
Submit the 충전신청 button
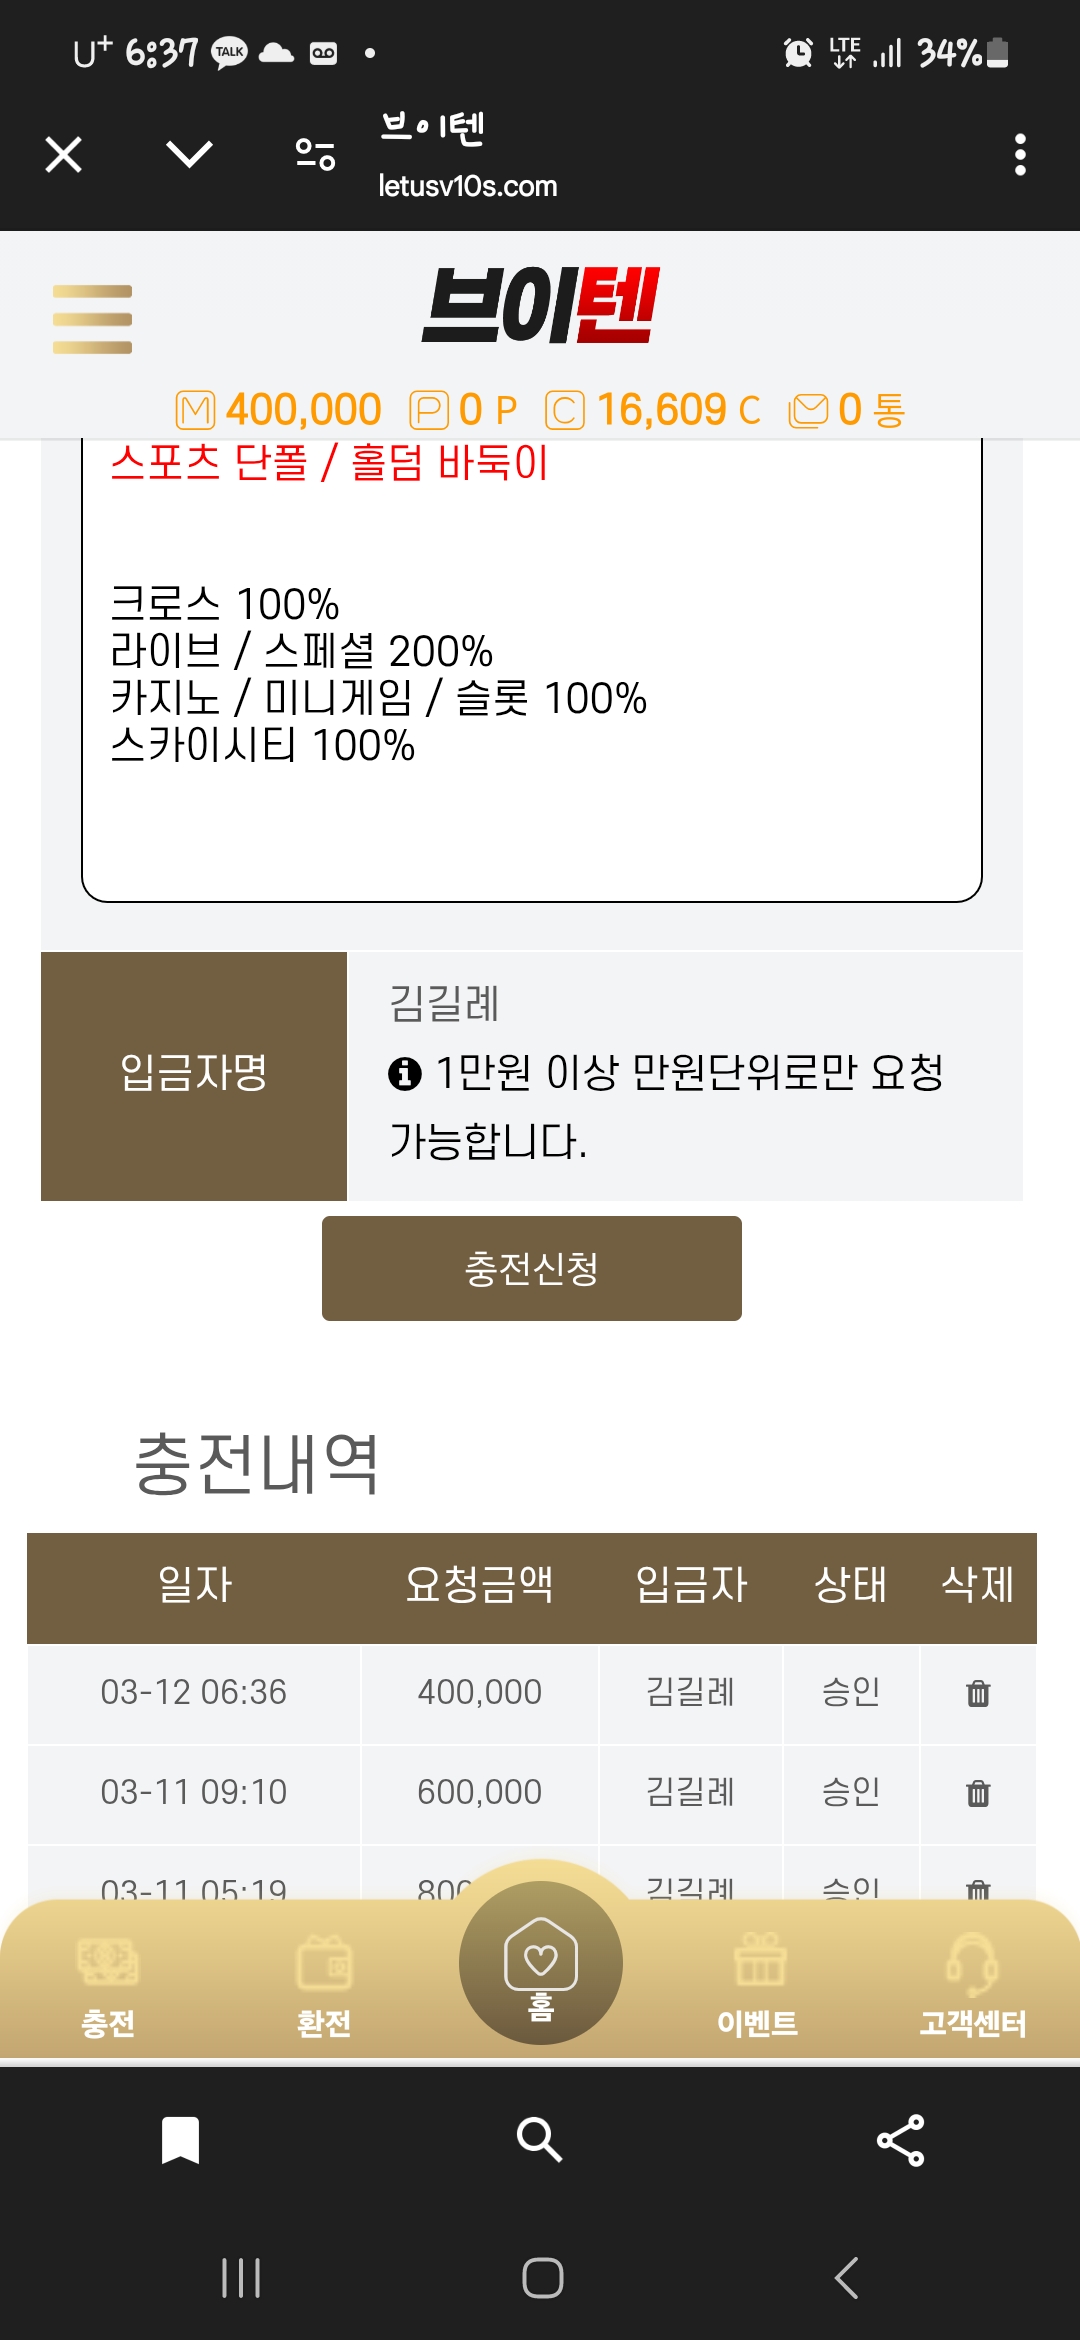[531, 1268]
